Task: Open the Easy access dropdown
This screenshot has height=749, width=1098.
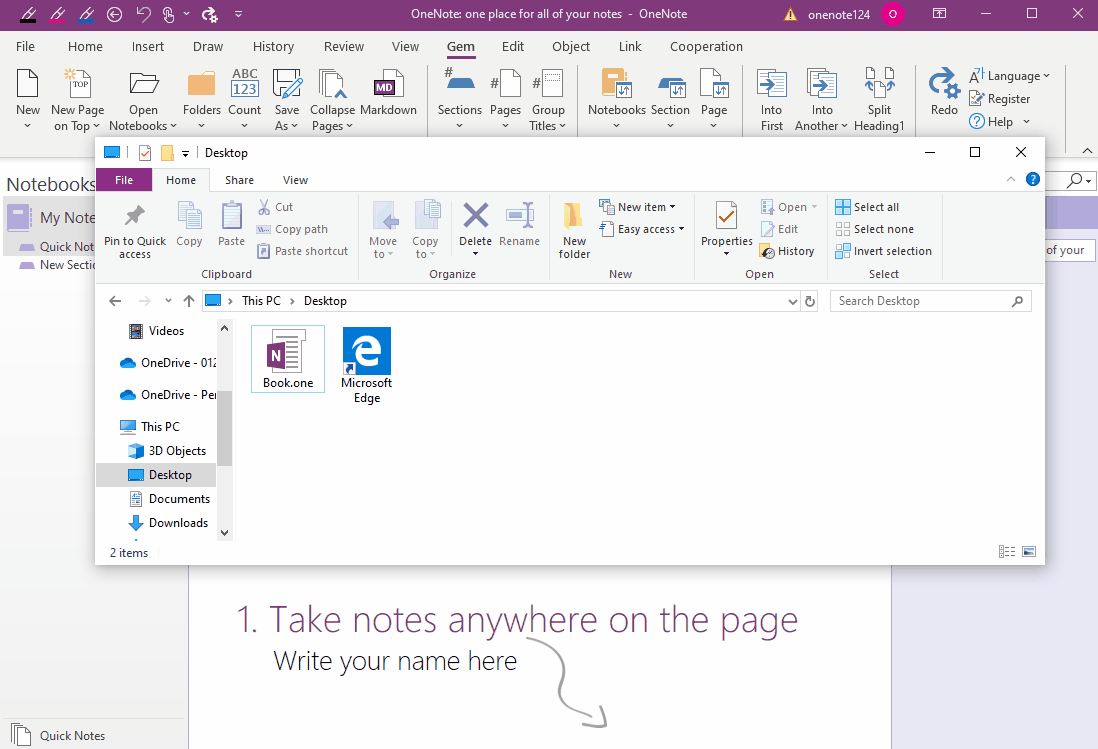Action: (x=642, y=228)
